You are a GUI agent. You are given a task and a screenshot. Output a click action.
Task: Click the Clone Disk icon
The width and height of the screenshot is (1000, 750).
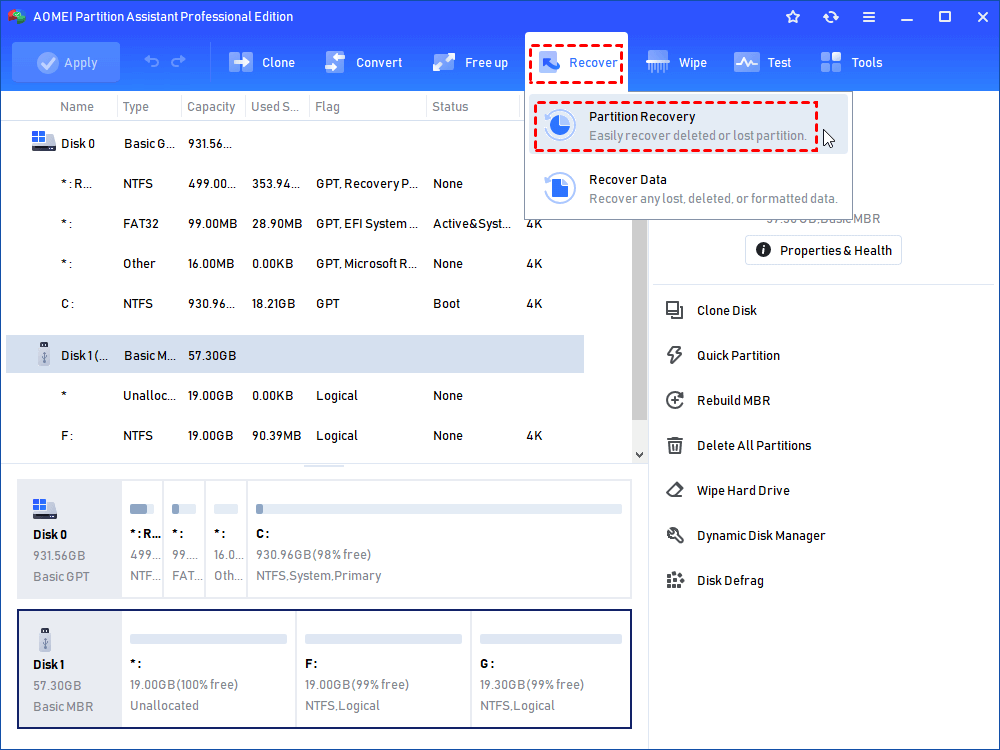(674, 310)
